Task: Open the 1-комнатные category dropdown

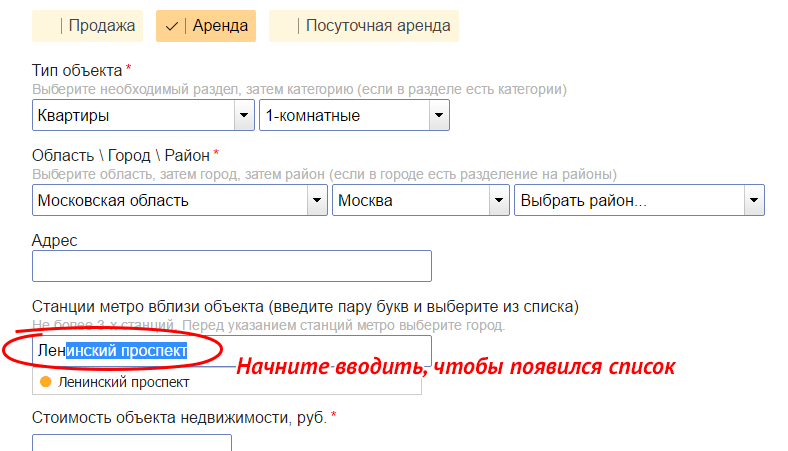Action: pos(344,115)
